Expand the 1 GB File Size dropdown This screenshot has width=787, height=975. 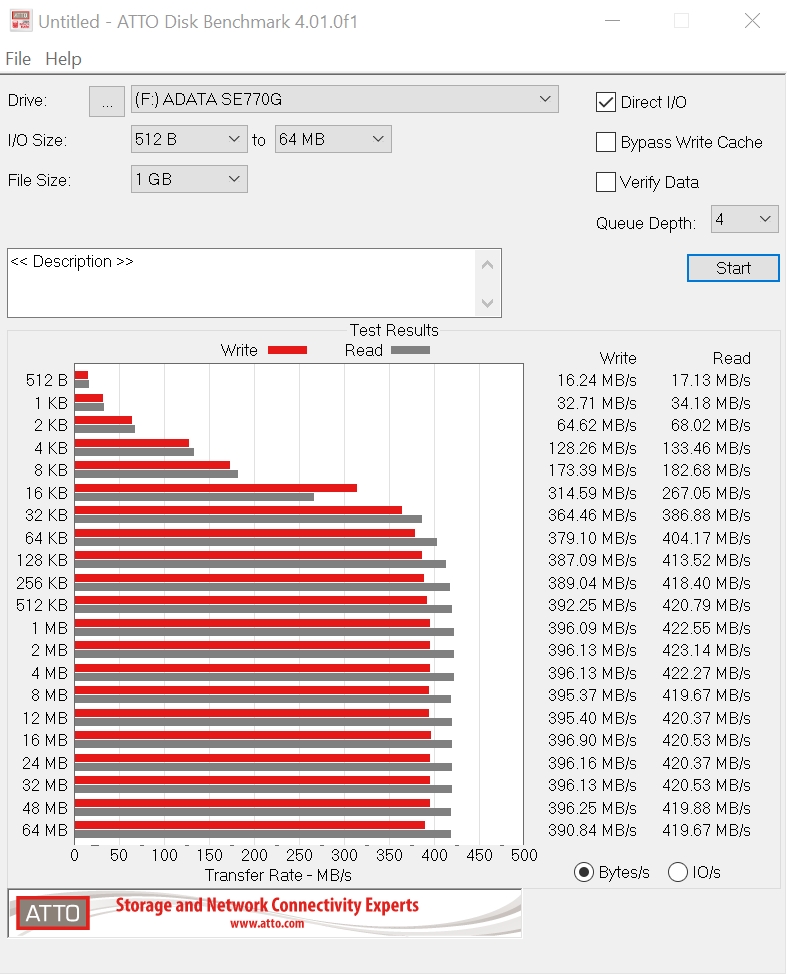tap(189, 179)
